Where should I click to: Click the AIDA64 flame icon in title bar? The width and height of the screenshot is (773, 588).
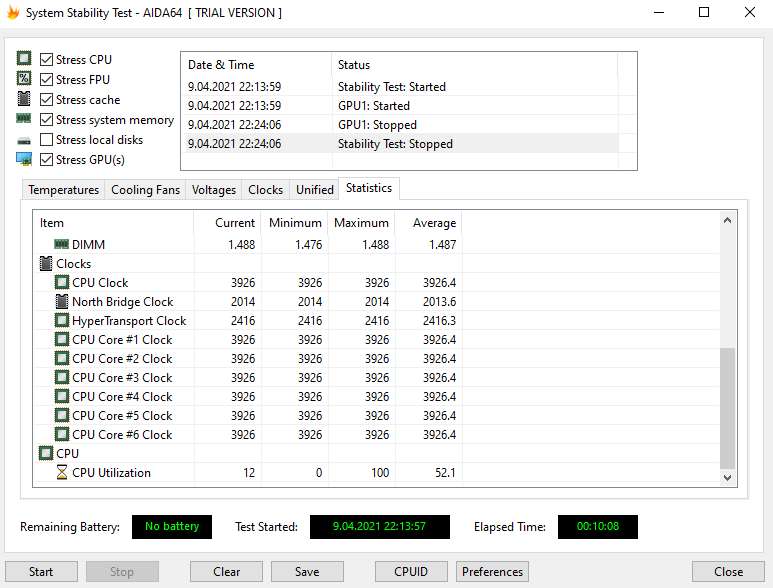point(12,12)
